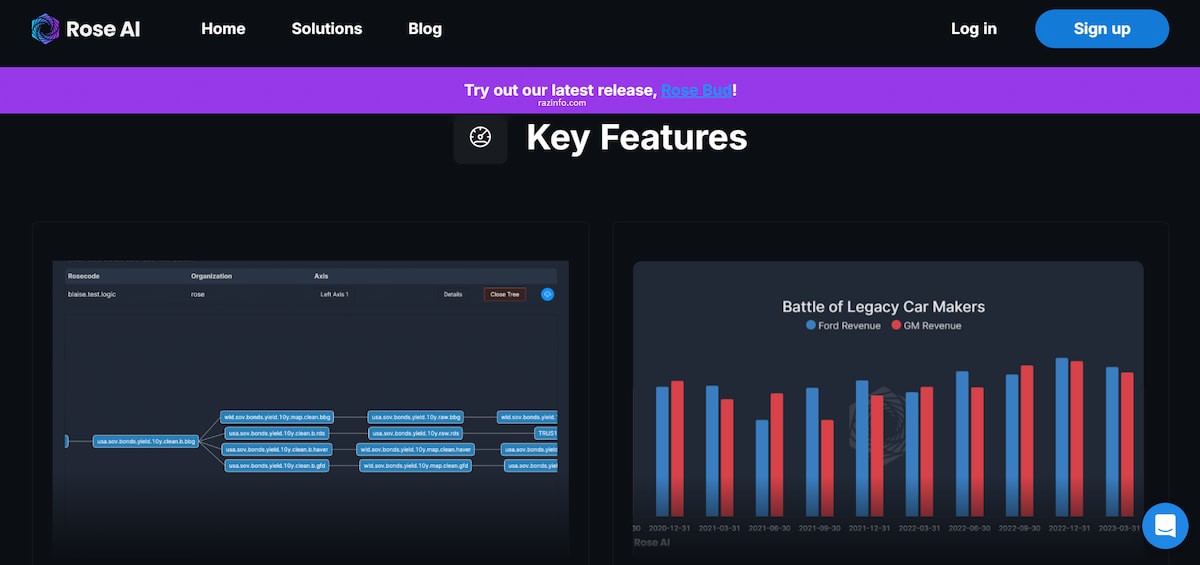Navigate to the Blog
Image resolution: width=1200 pixels, height=565 pixels.
pyautogui.click(x=425, y=29)
